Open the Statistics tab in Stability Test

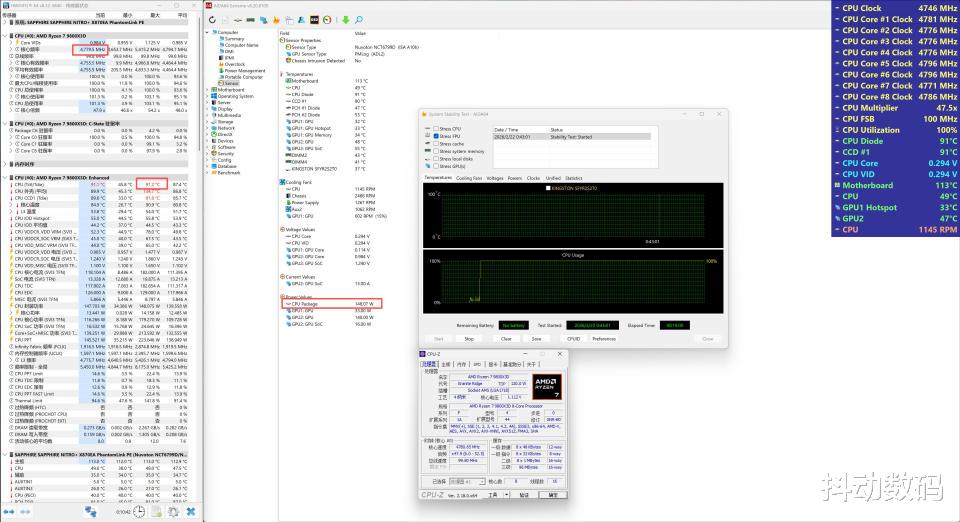pos(573,178)
